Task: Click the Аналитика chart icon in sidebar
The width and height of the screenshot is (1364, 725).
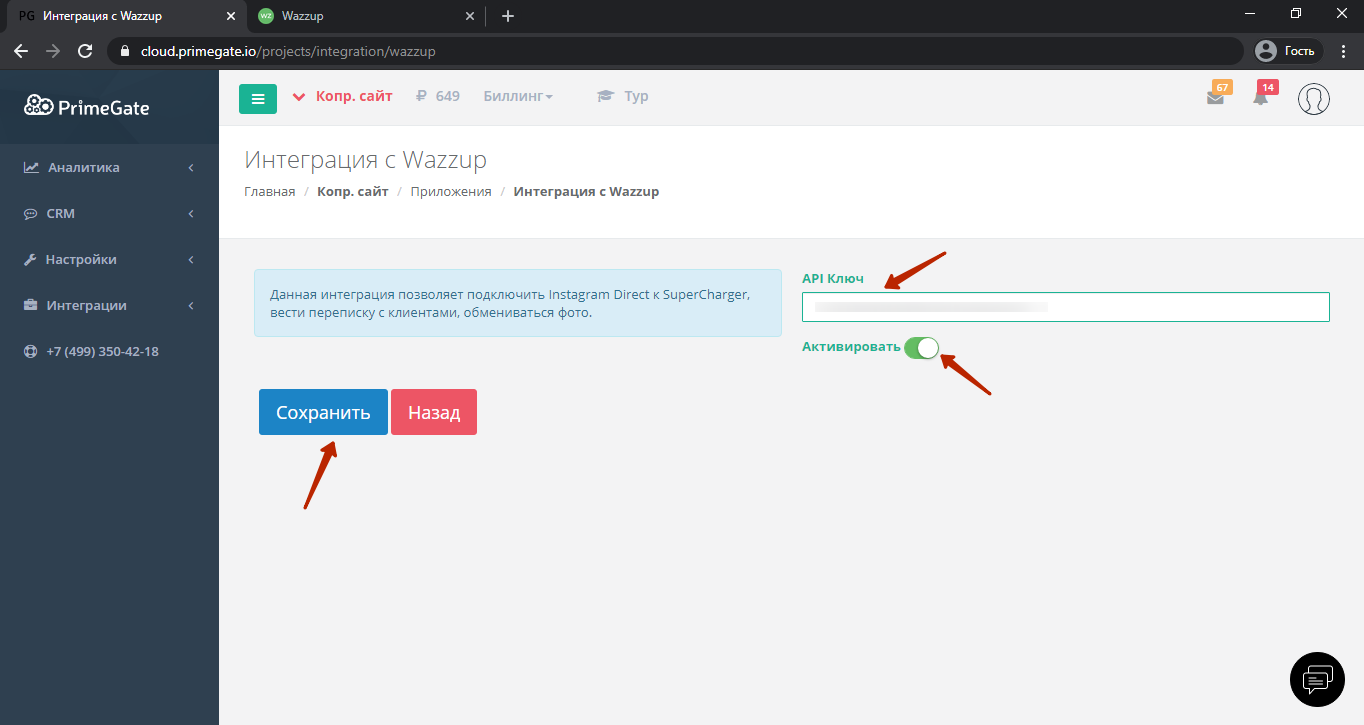Action: (32, 167)
